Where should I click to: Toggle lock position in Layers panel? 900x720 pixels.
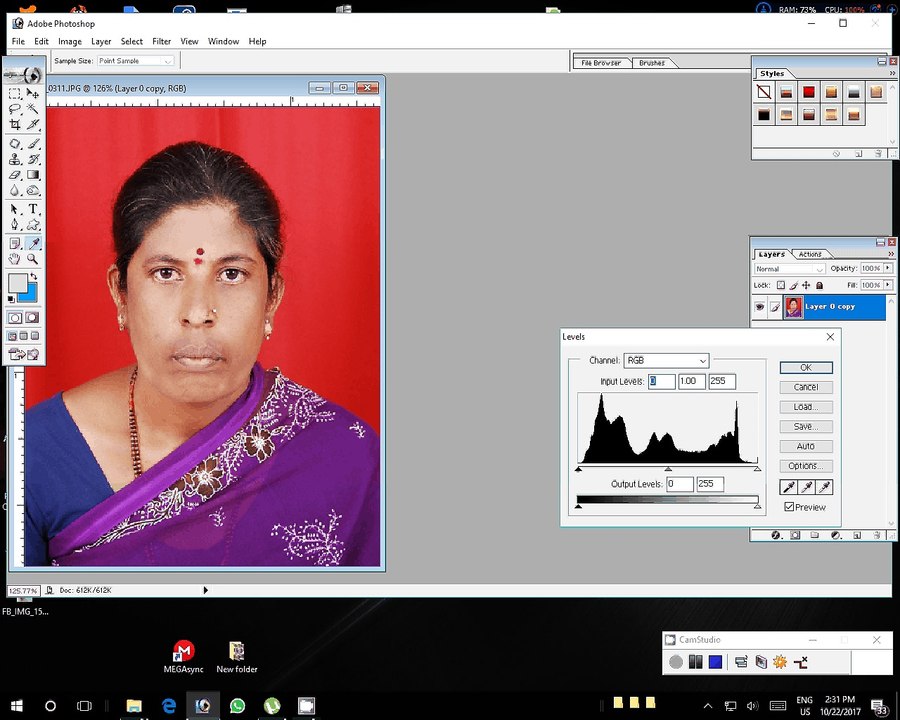point(806,285)
